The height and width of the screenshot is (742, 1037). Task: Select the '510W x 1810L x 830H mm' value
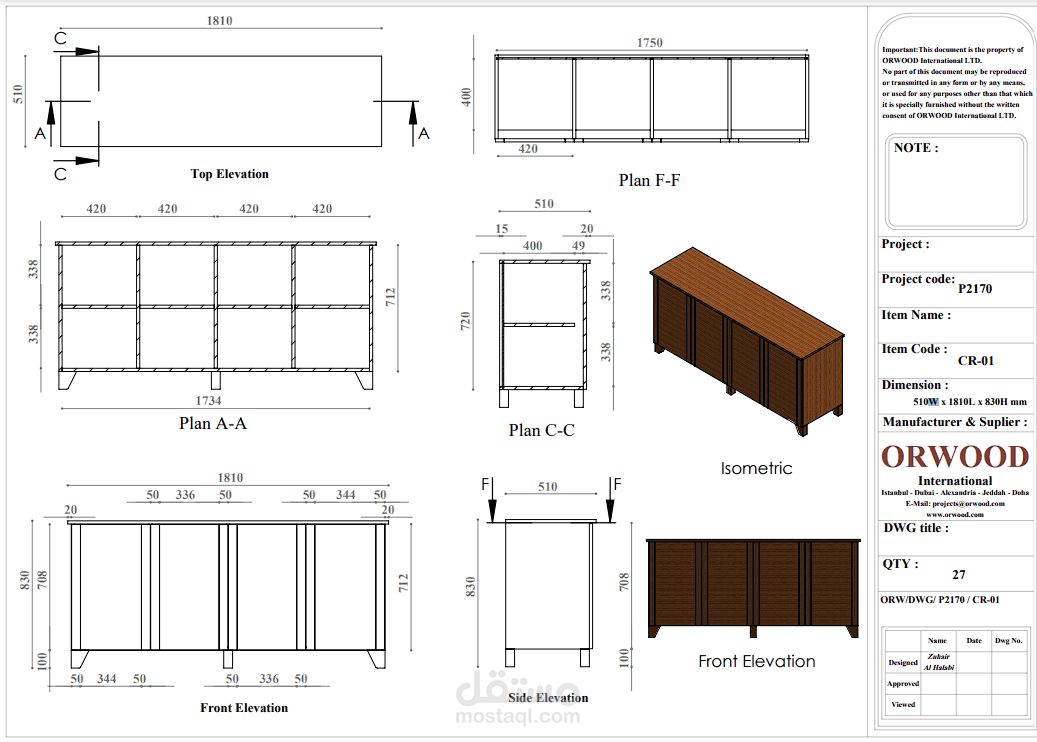(970, 402)
